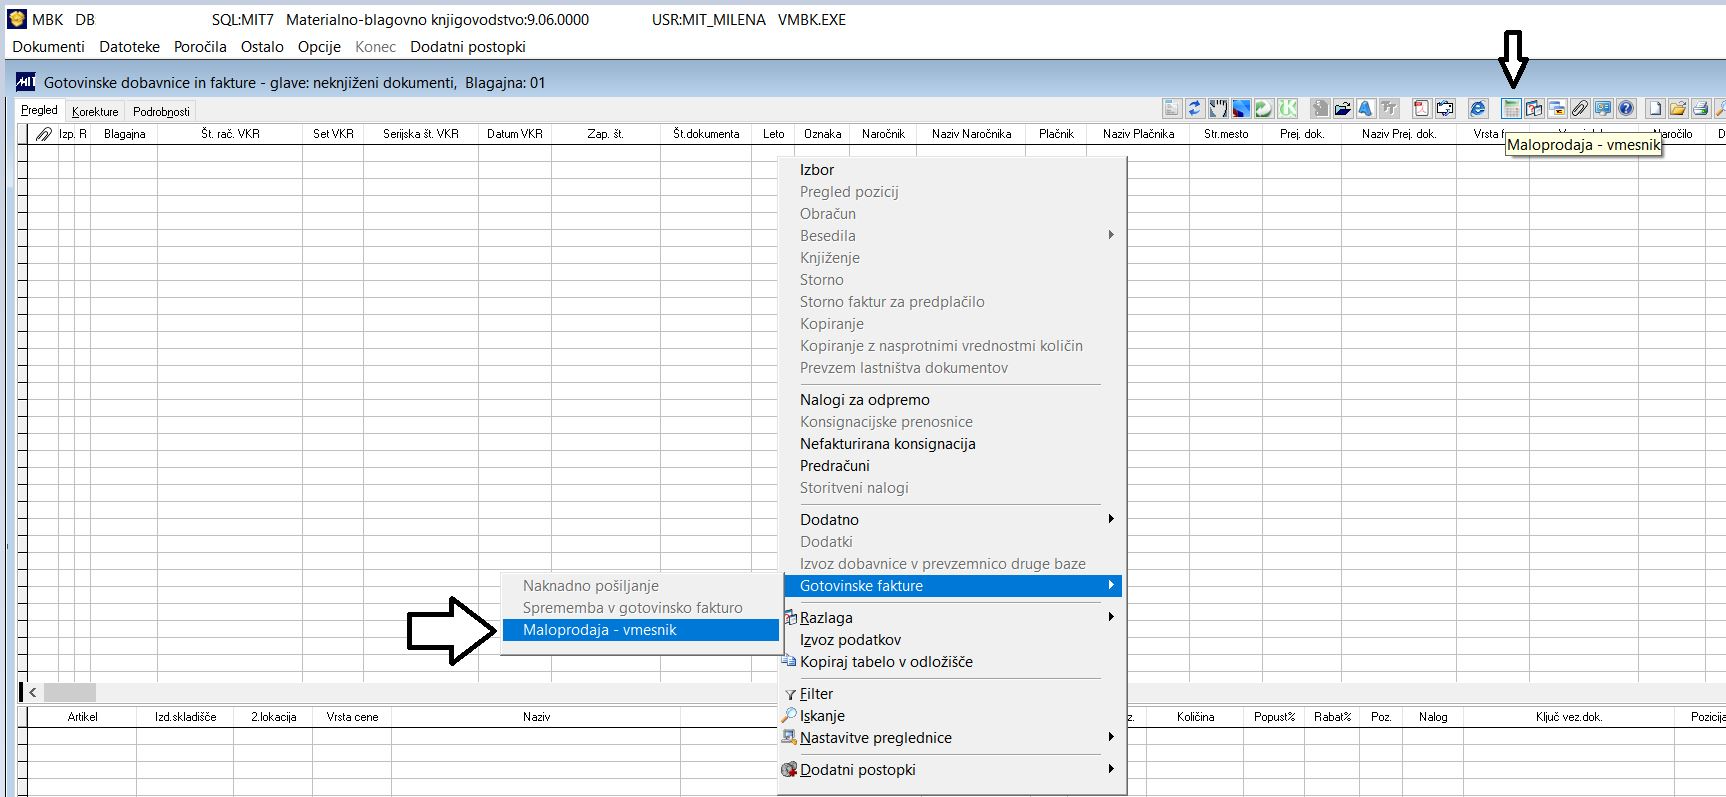Click the Izd.skladišče column header
The width and height of the screenshot is (1726, 797).
(x=185, y=717)
